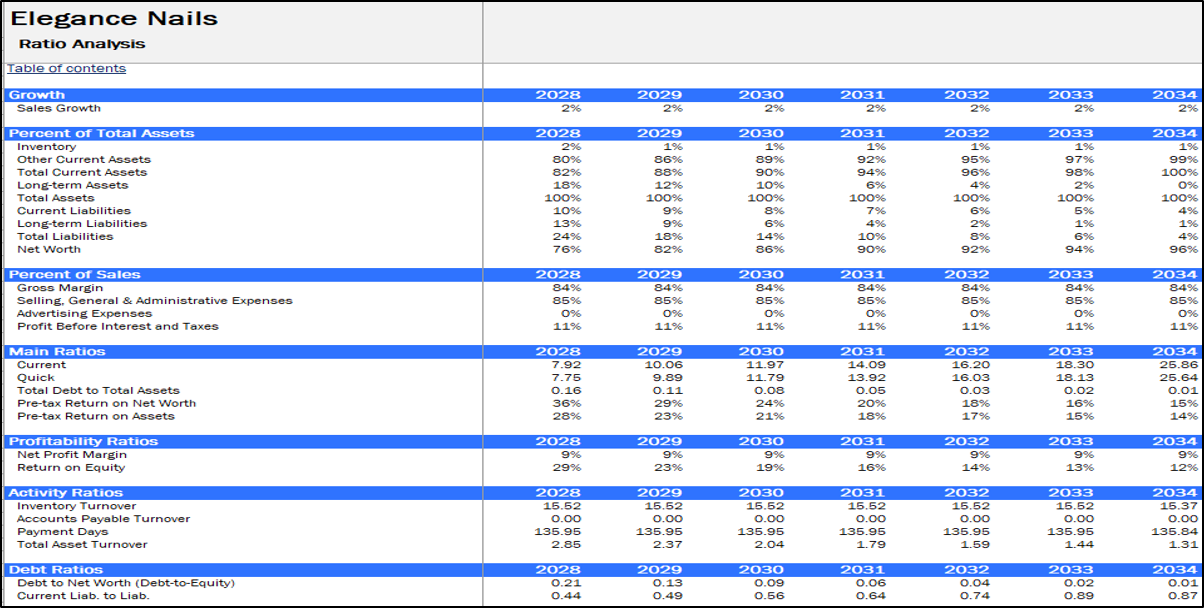Click the Sales Growth row label
The height and width of the screenshot is (608, 1204).
[x=59, y=108]
